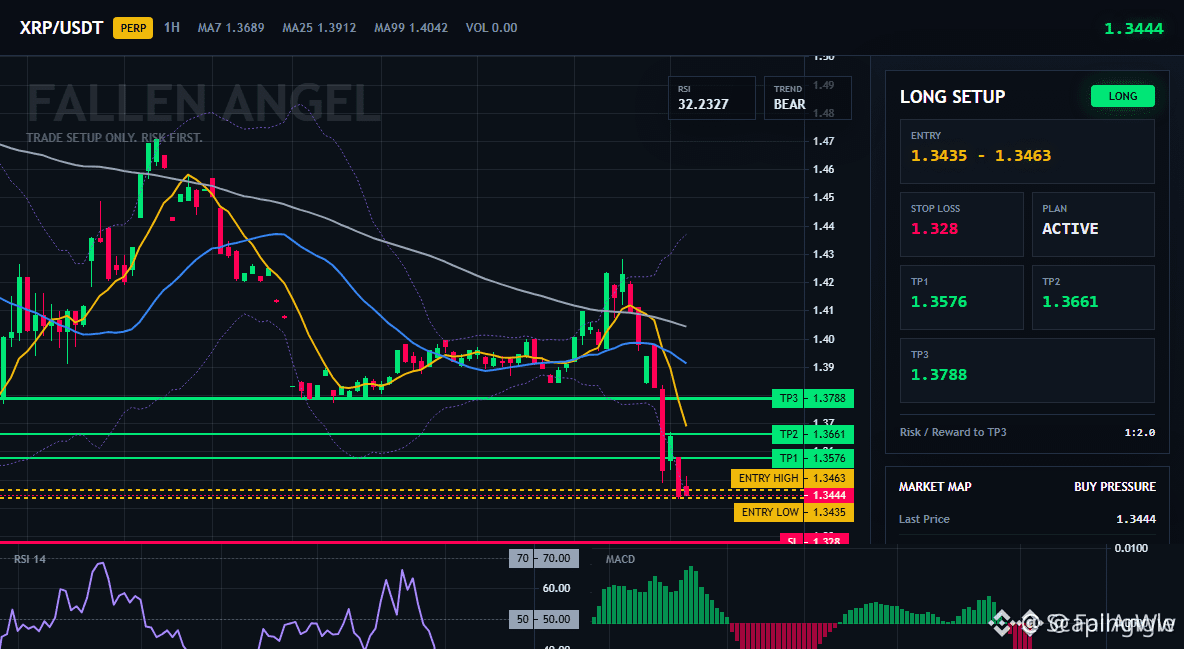Click the green 1.3444 price in header
This screenshot has height=649, width=1184.
pos(1133,29)
